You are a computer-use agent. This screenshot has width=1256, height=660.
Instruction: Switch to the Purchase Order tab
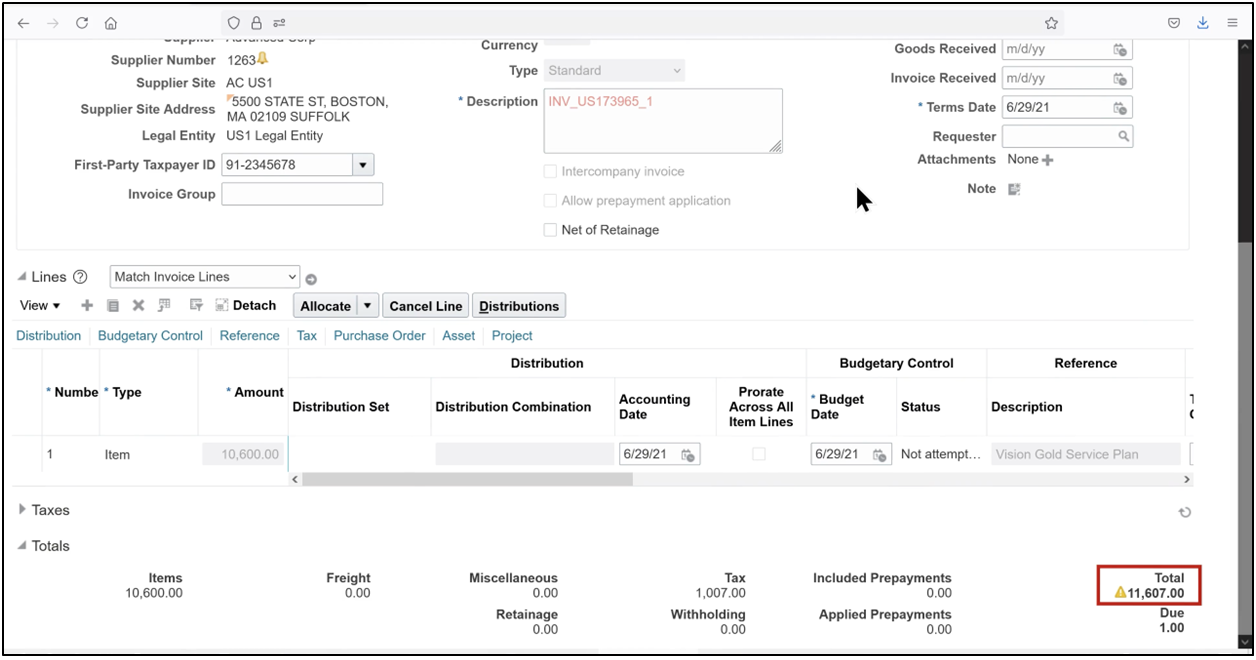pos(379,336)
